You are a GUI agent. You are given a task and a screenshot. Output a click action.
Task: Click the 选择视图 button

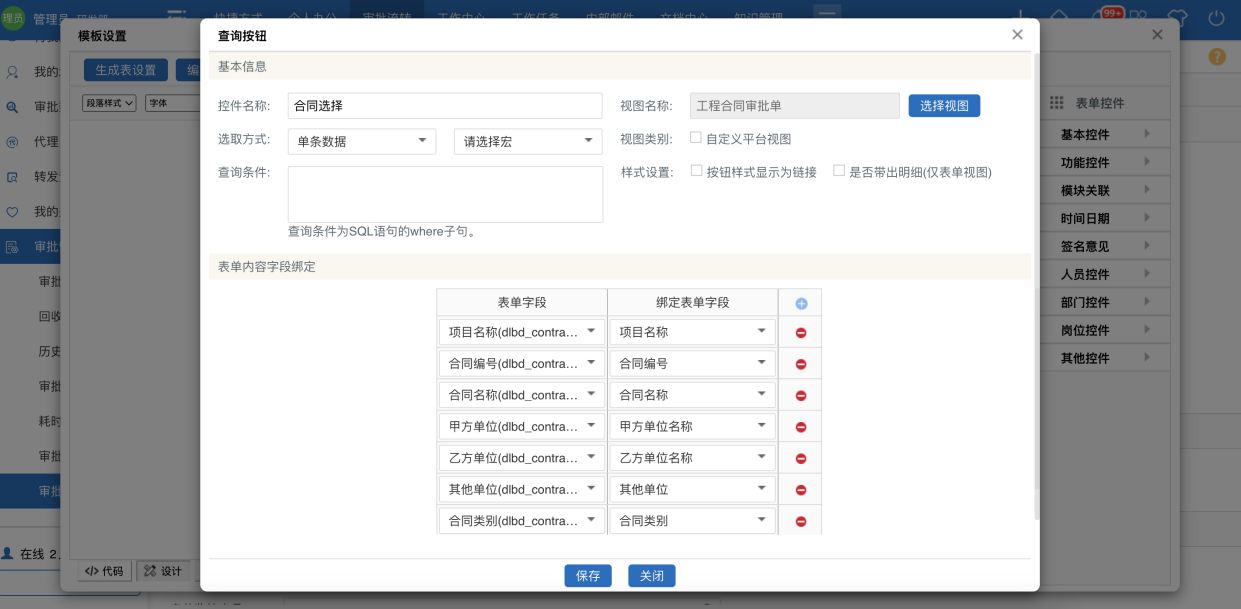(944, 105)
